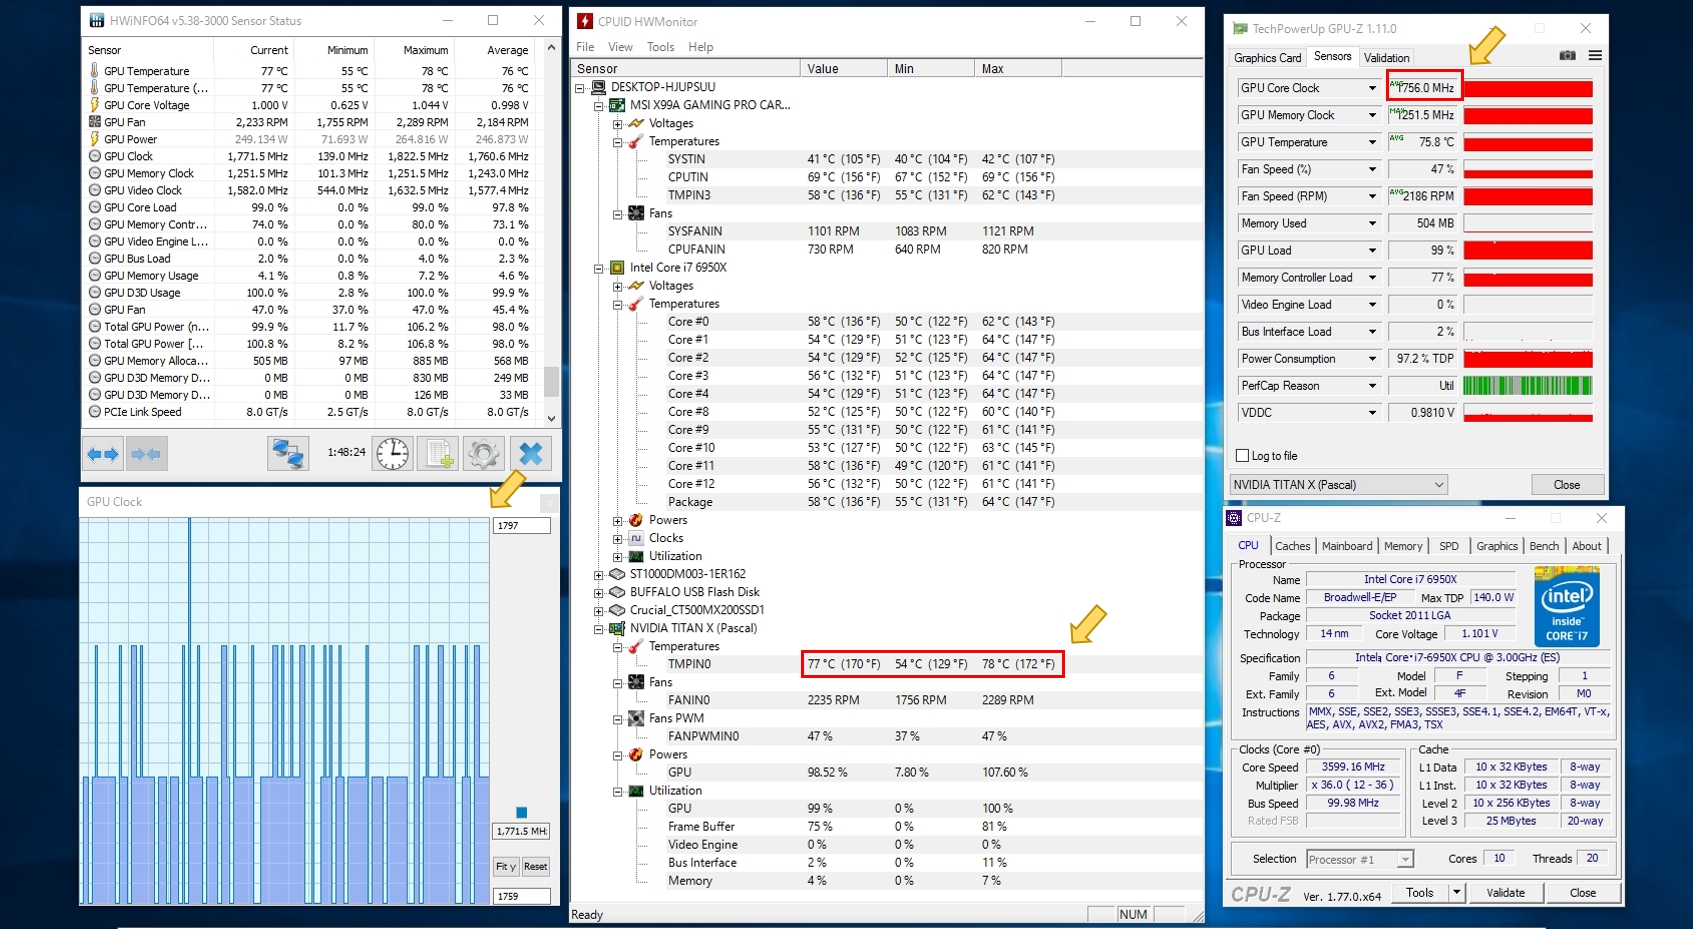The height and width of the screenshot is (929, 1693).
Task: Click ST1000DM003 drive icon in HWMonitor
Action: [617, 574]
